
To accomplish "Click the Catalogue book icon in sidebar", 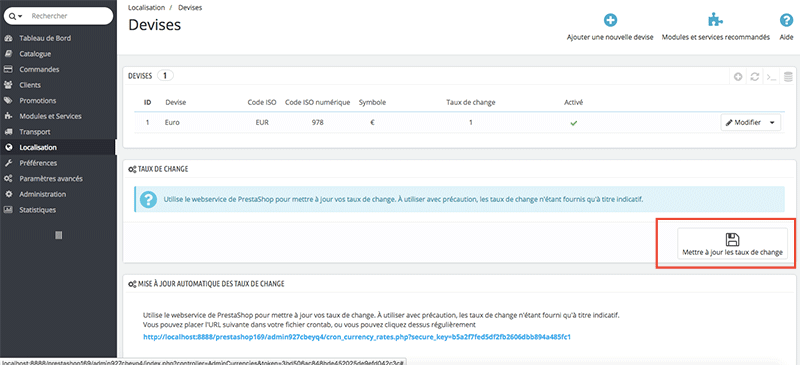I will pos(8,54).
